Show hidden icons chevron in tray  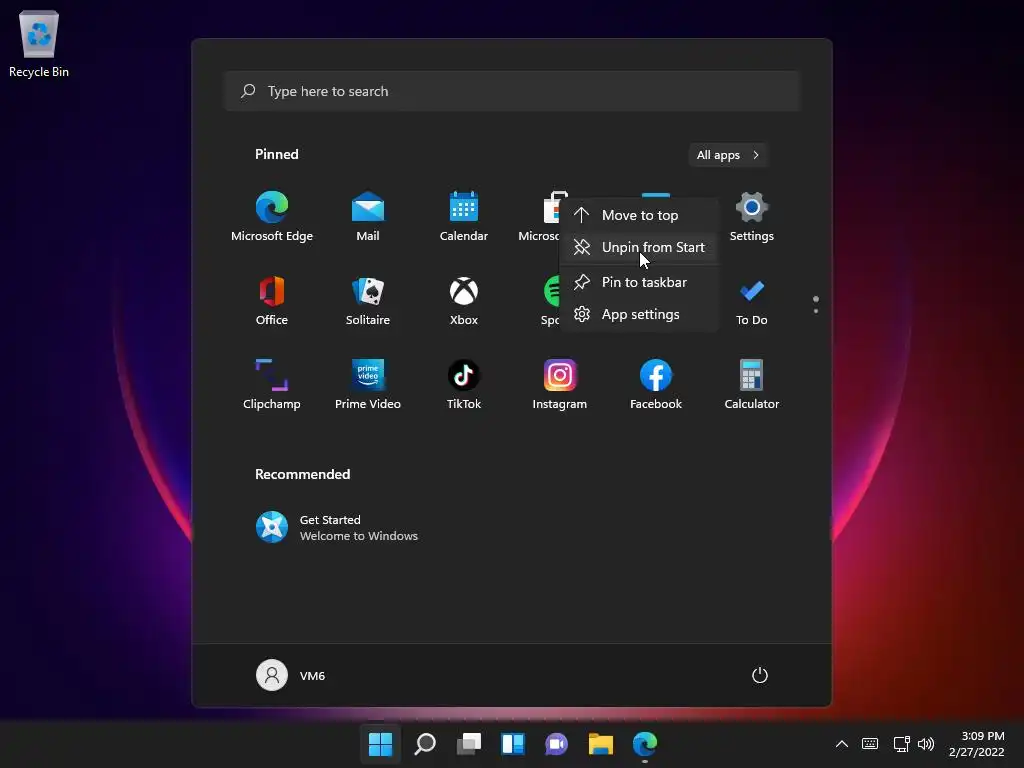click(842, 744)
